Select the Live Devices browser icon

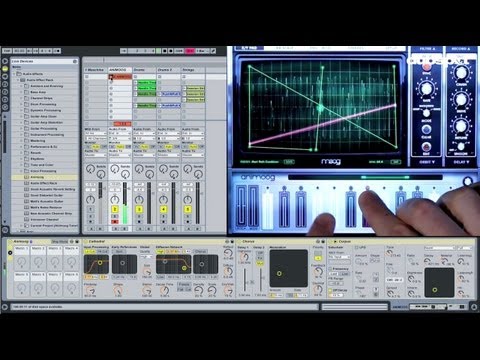(5, 69)
